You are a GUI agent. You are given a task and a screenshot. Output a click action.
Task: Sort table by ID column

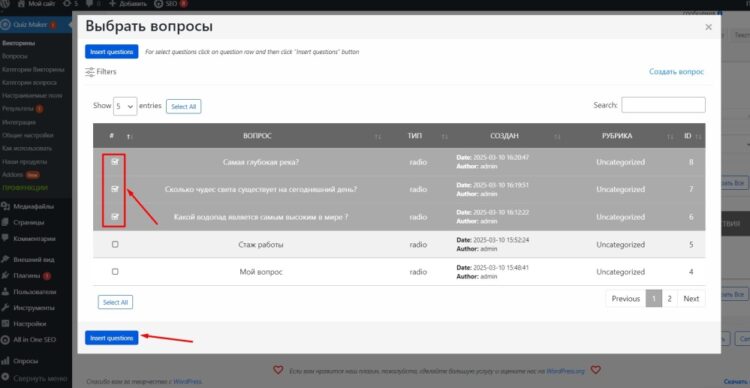(x=691, y=136)
